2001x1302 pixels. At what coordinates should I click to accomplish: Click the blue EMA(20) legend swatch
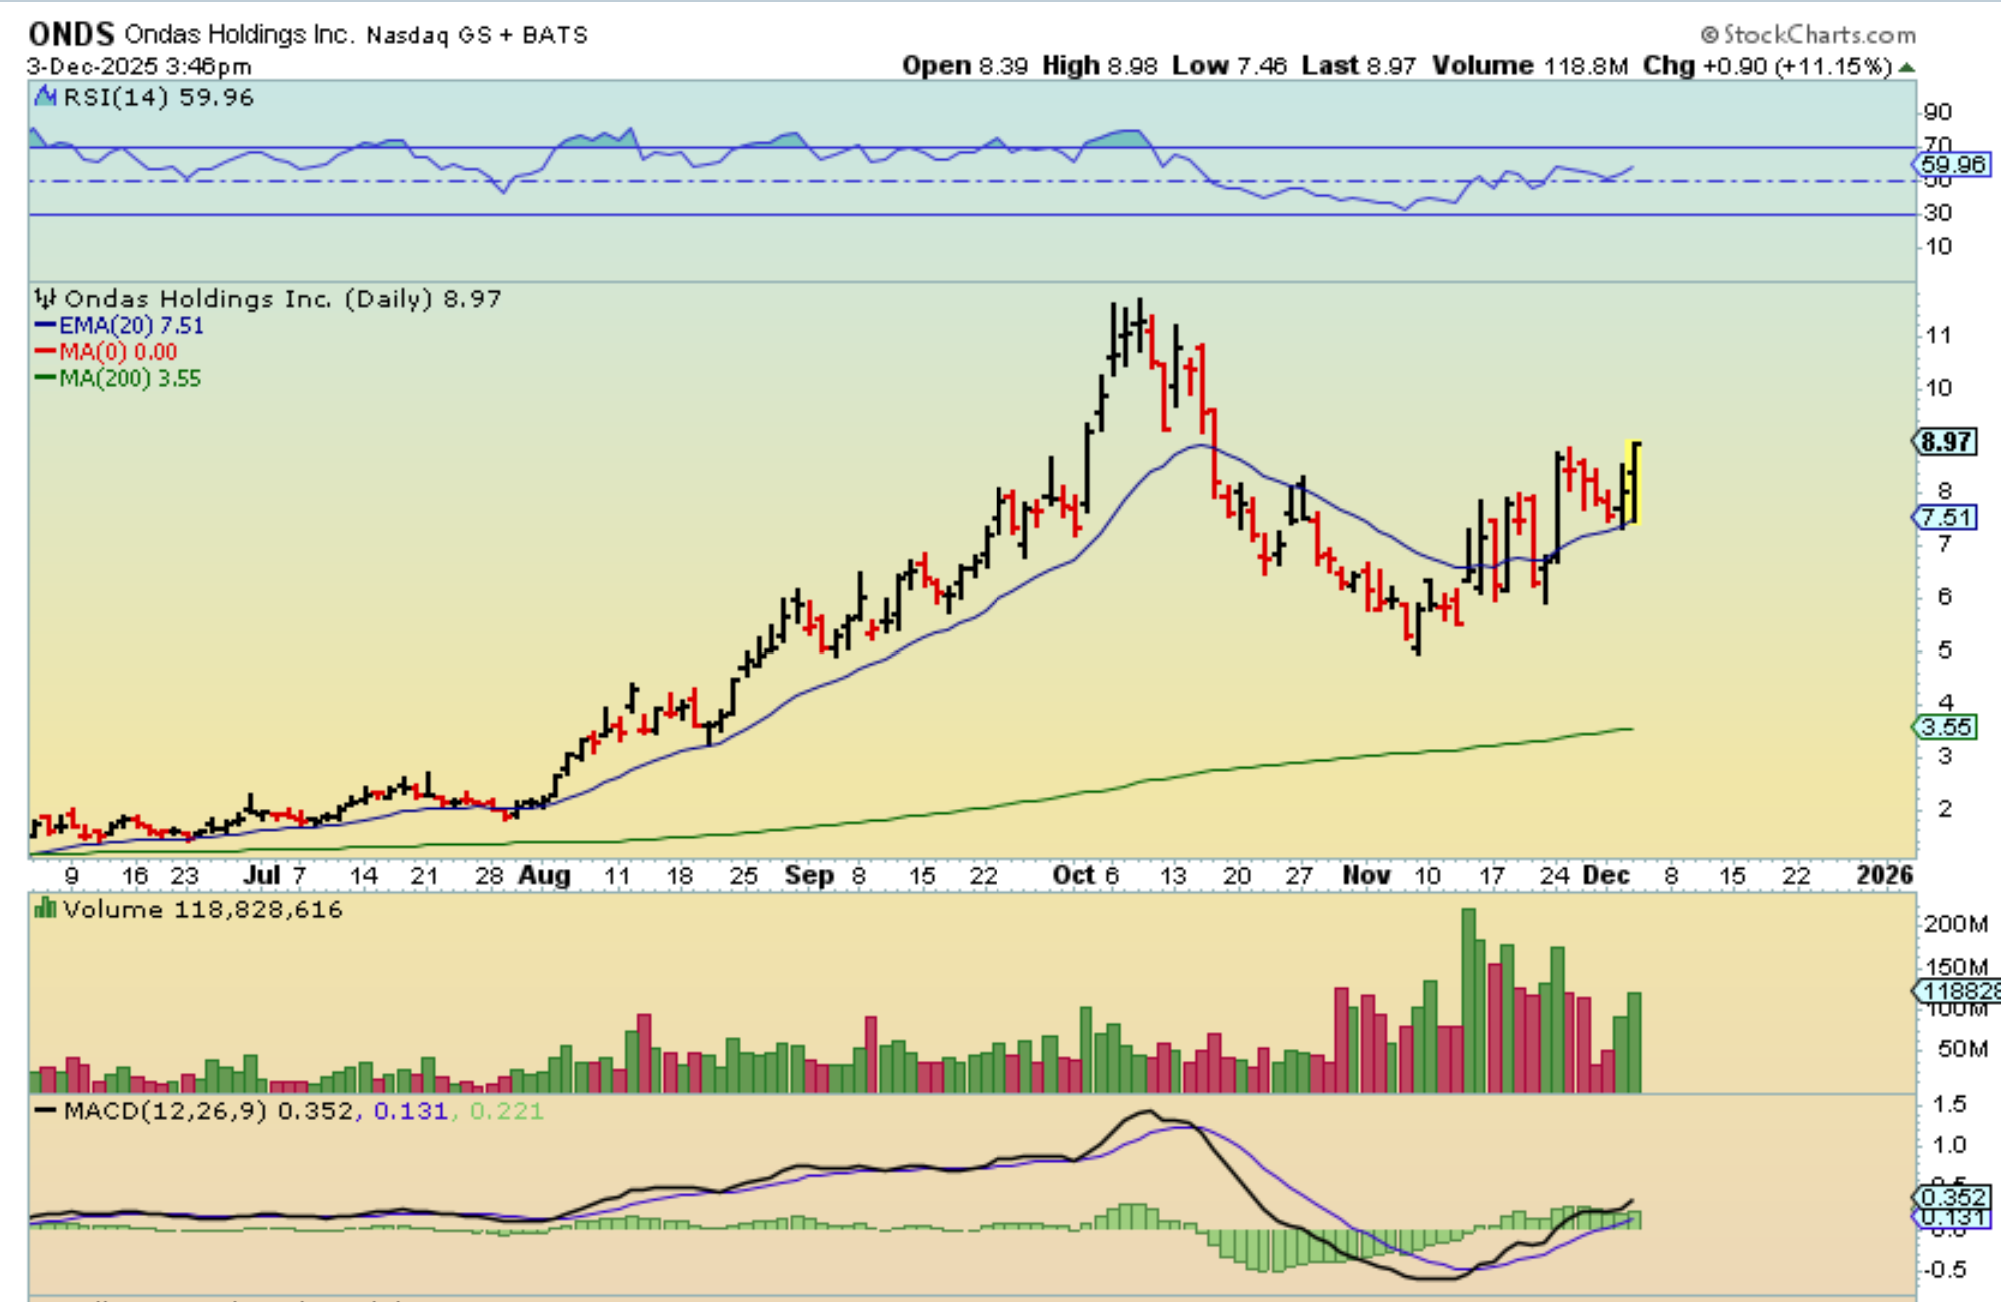[45, 325]
